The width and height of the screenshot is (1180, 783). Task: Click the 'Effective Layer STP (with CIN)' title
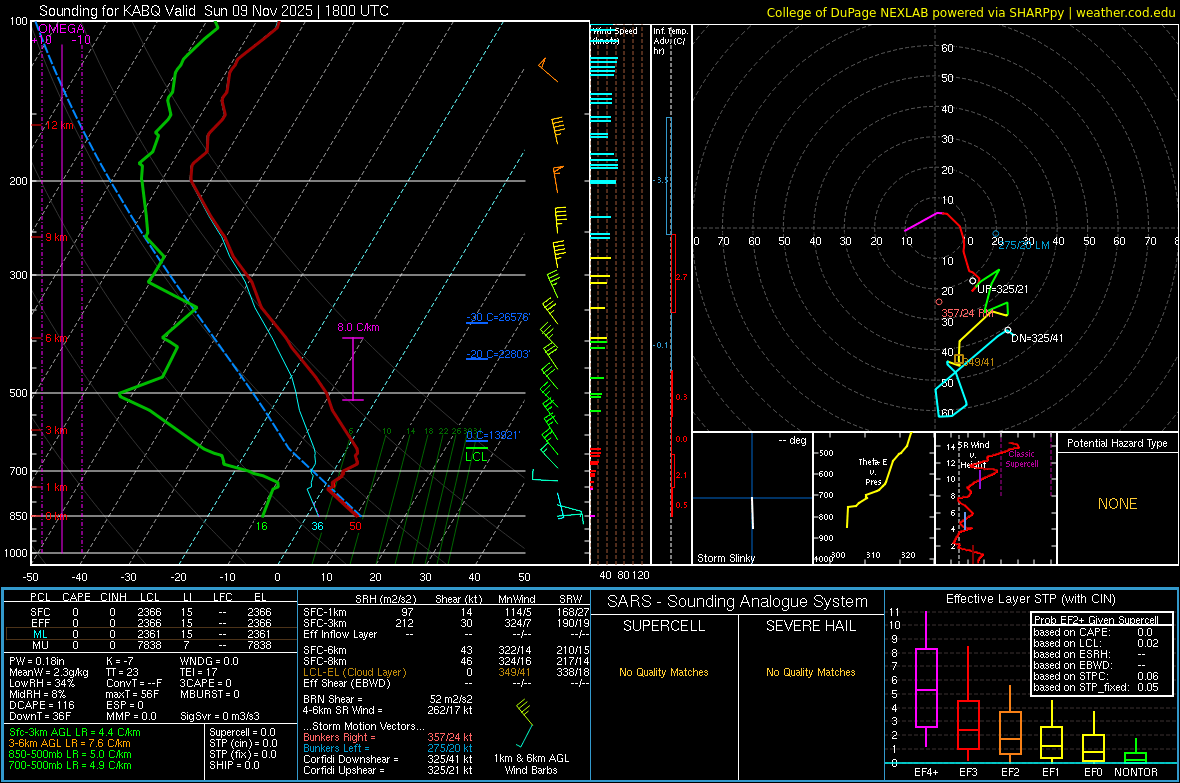1030,599
